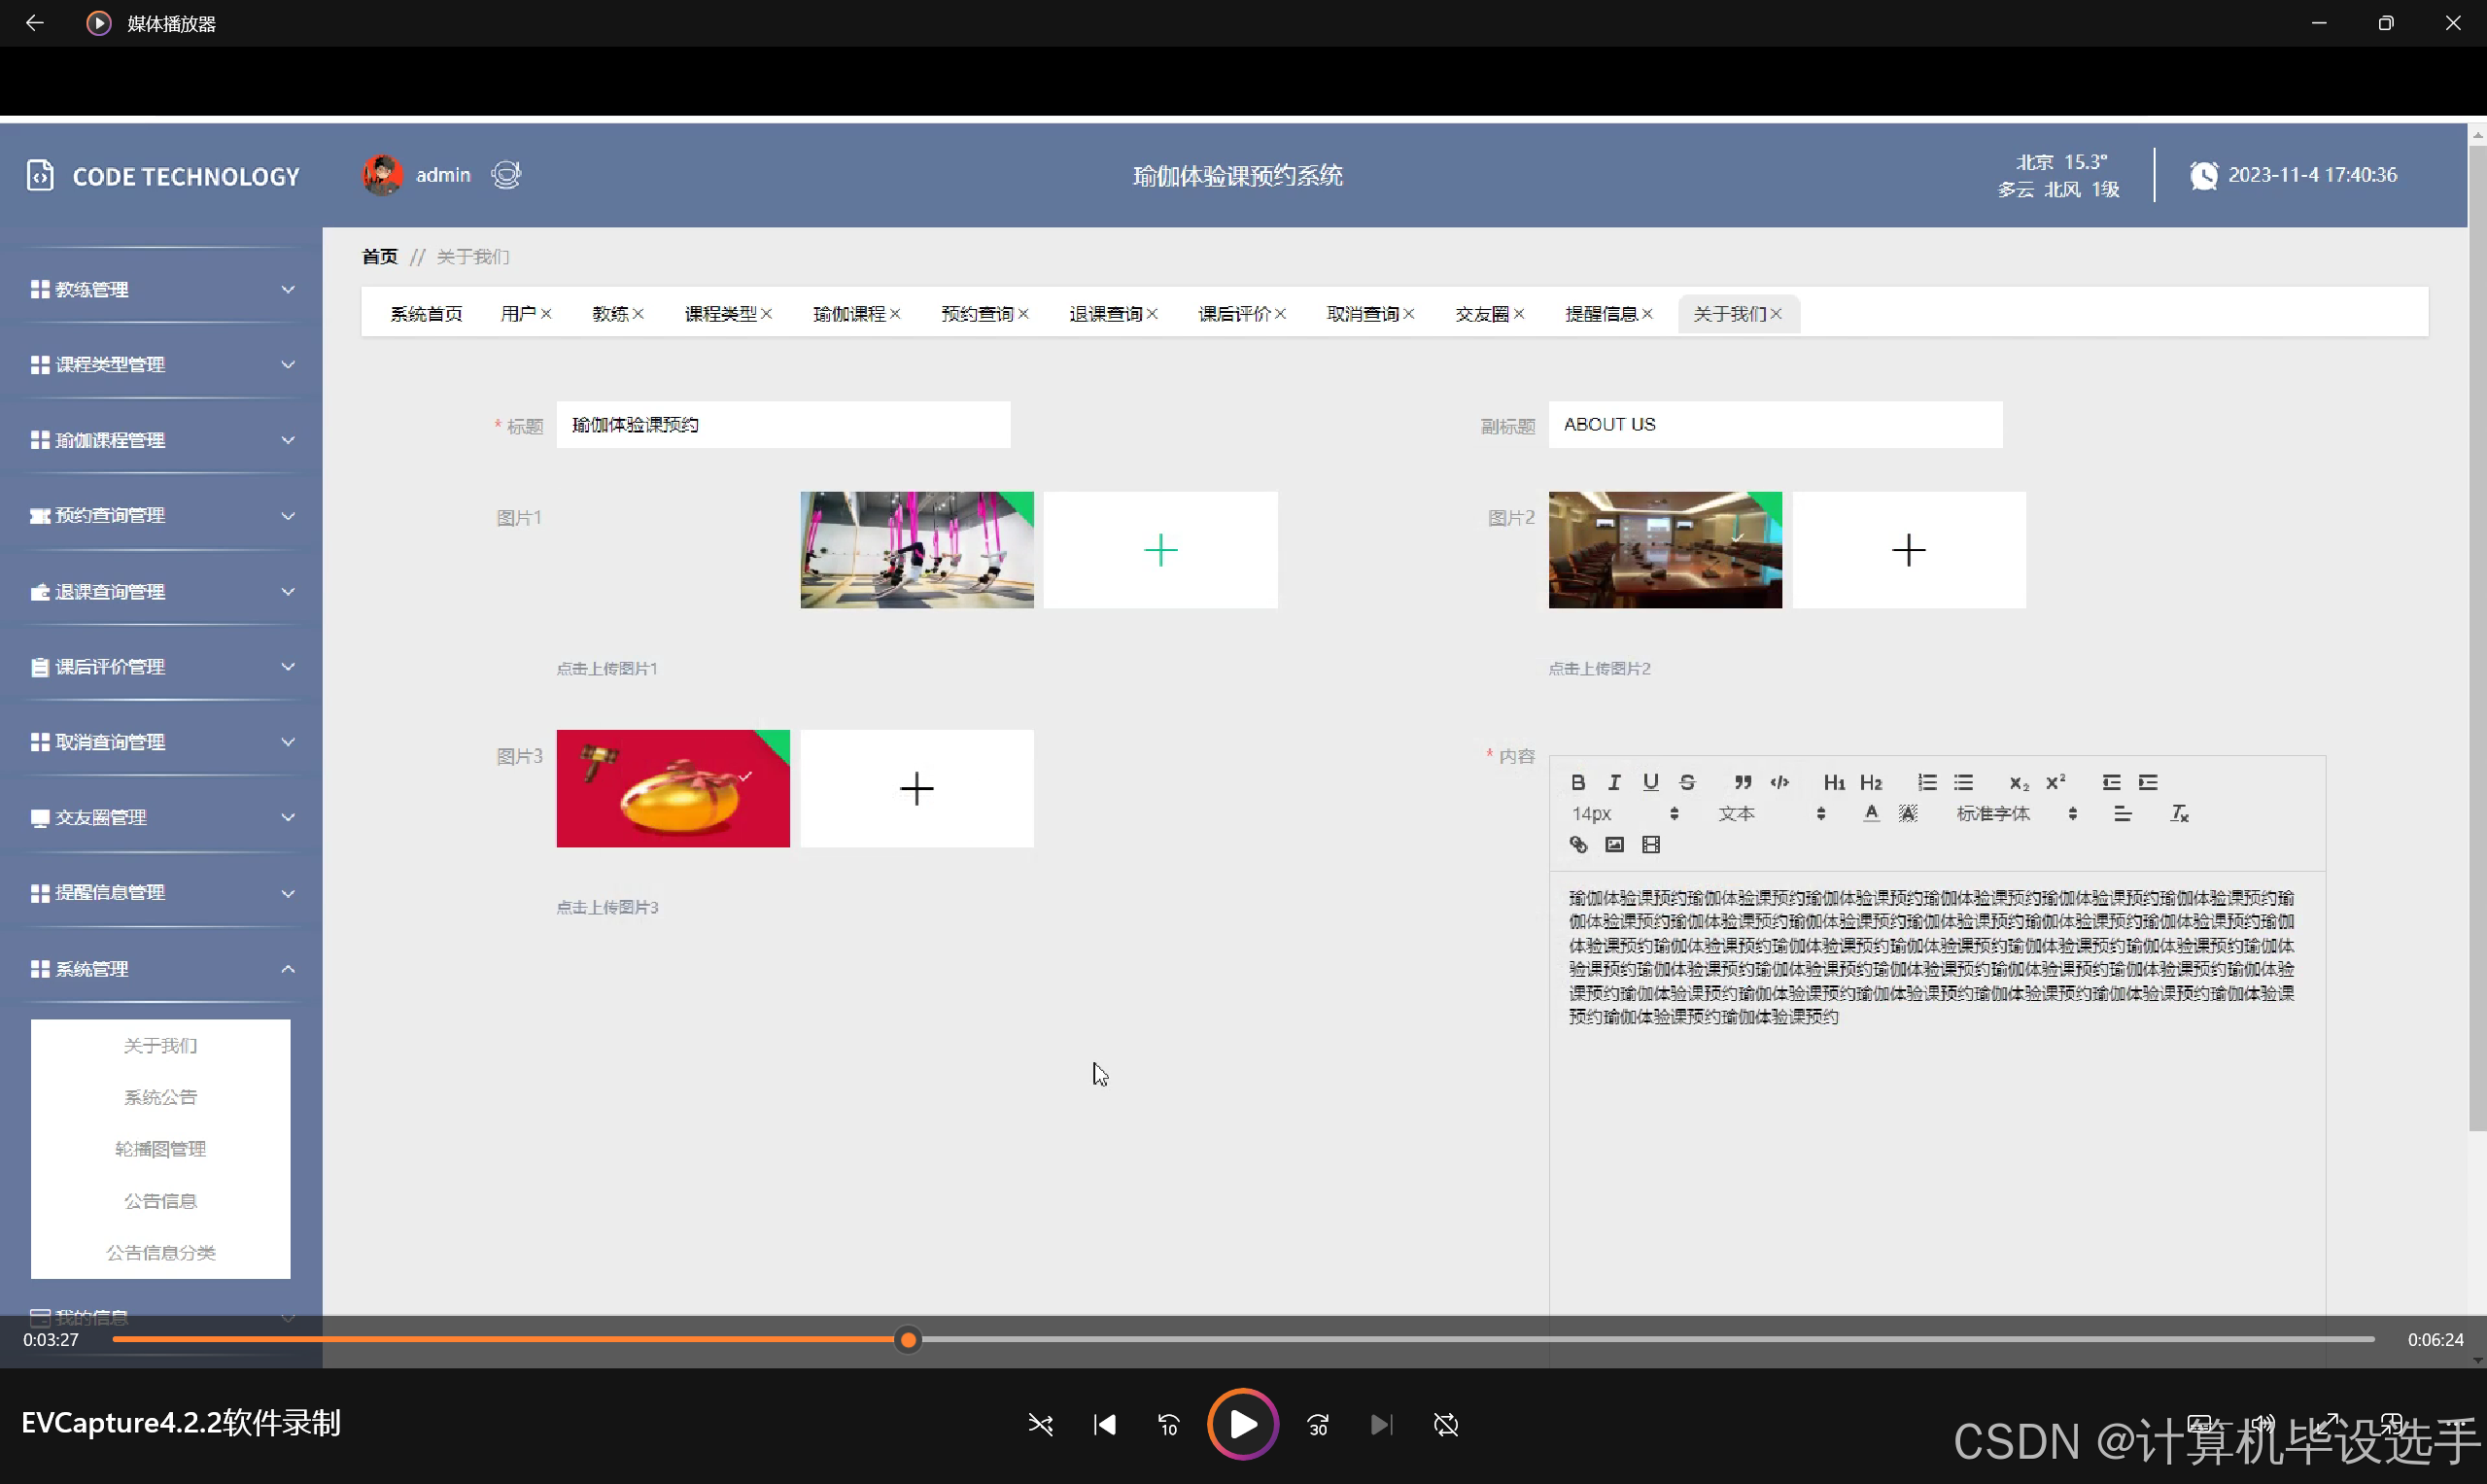The image size is (2487, 1484).
Task: Click the blockquote icon in editor
Action: [1742, 783]
